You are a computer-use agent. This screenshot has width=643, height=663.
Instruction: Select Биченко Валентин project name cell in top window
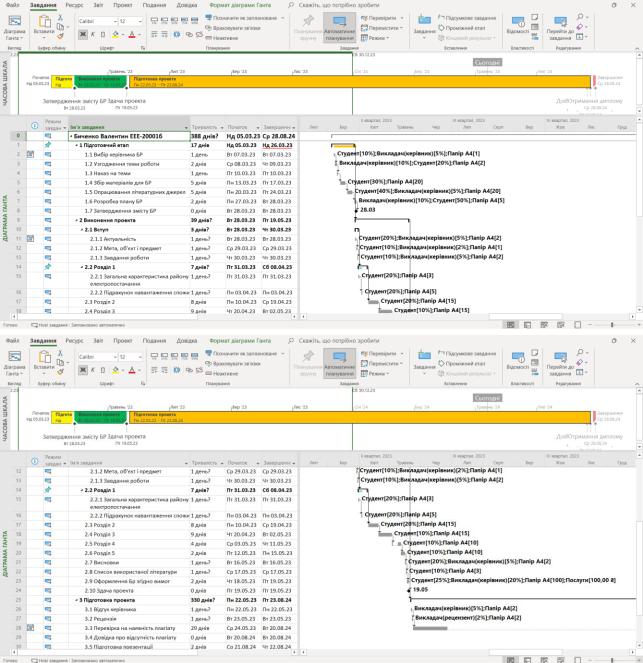[x=129, y=136]
